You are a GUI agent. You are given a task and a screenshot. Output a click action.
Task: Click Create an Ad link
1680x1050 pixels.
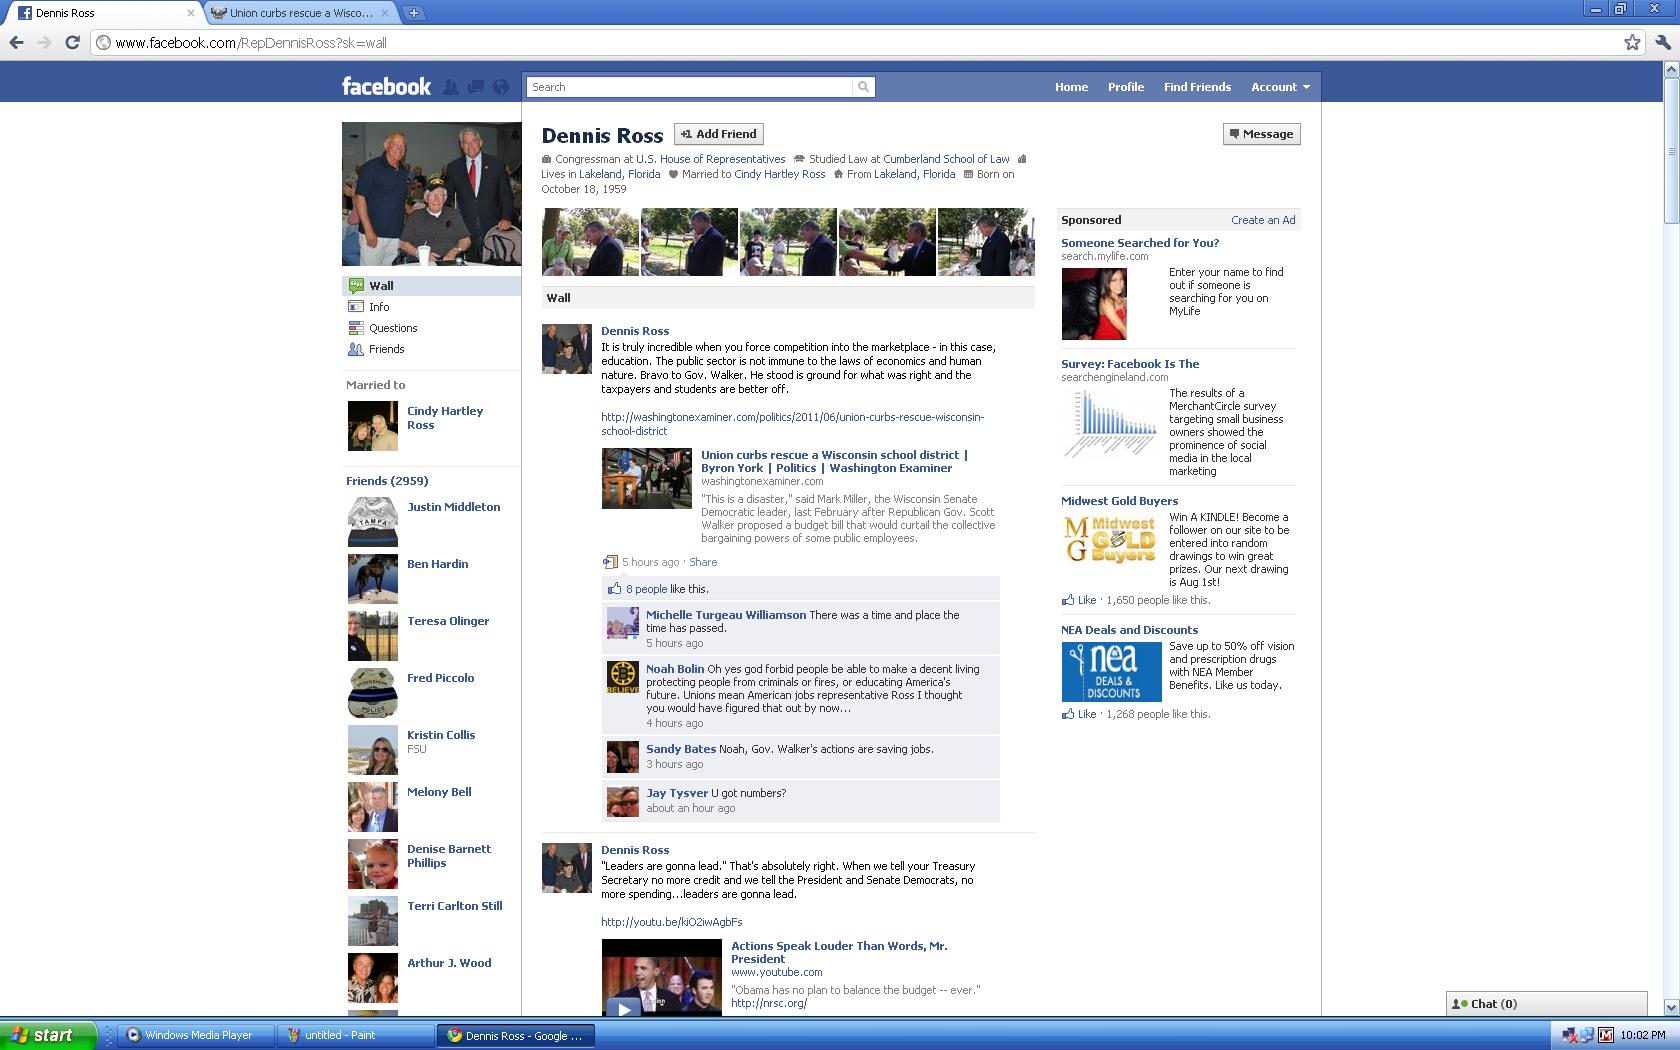(x=1263, y=220)
